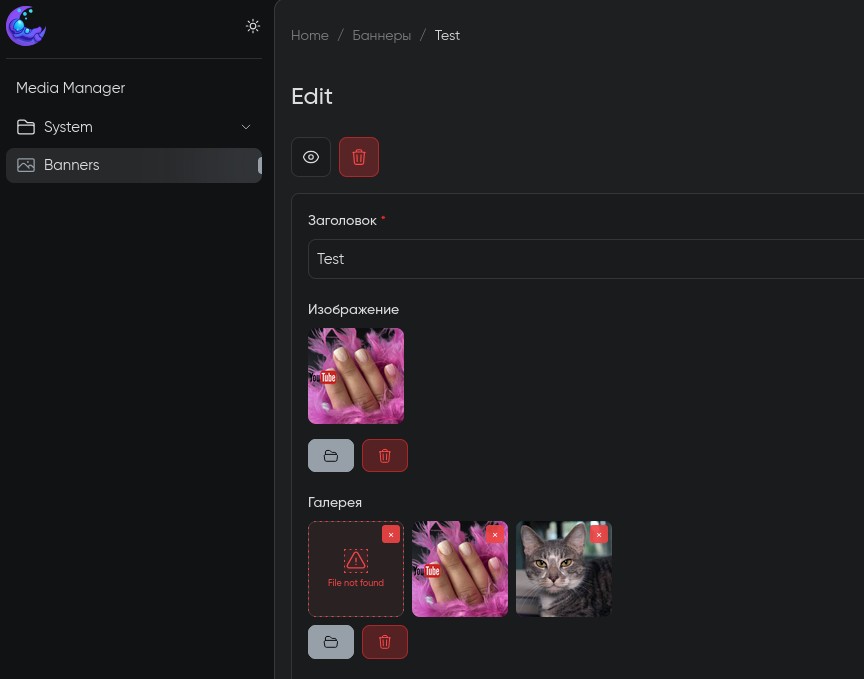Image resolution: width=864 pixels, height=679 pixels.
Task: Open the System folder menu item
Action: 134,127
